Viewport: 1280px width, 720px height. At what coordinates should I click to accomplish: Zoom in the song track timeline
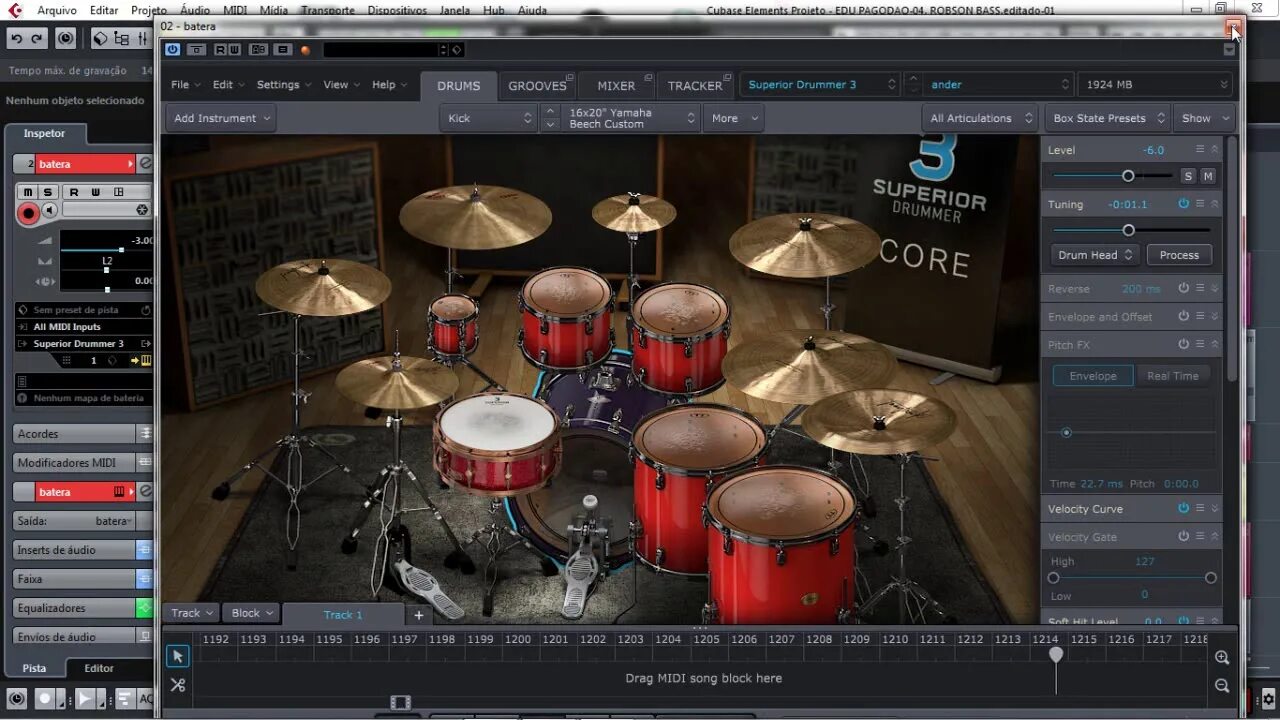point(1222,657)
